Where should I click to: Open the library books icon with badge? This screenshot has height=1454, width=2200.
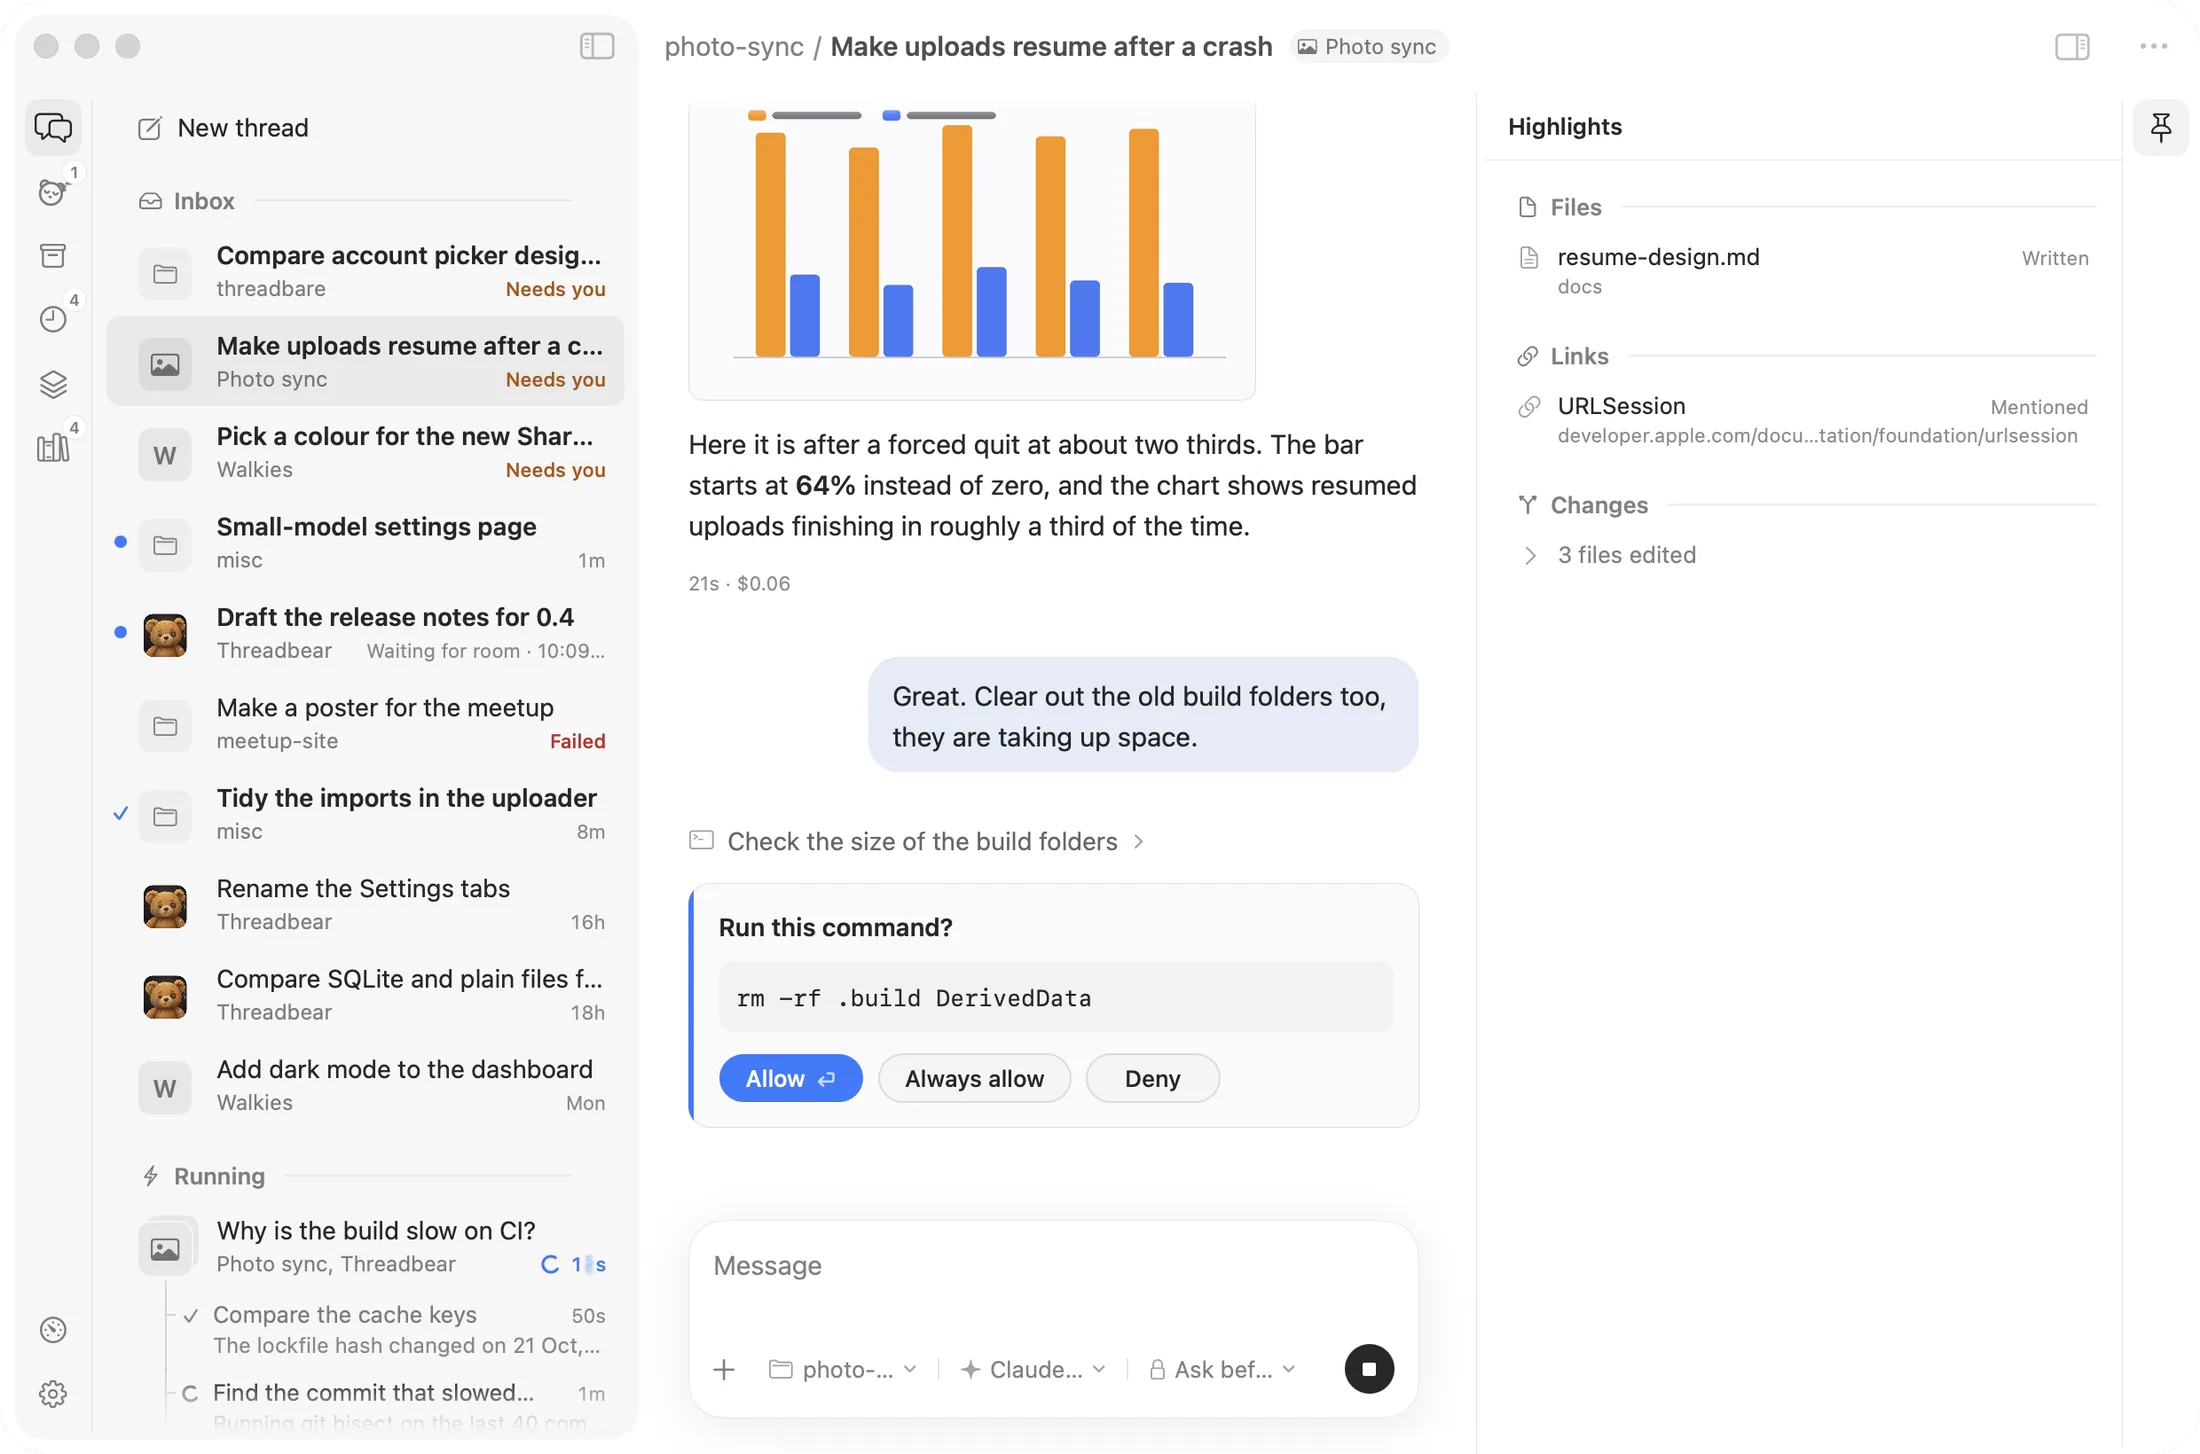point(53,448)
